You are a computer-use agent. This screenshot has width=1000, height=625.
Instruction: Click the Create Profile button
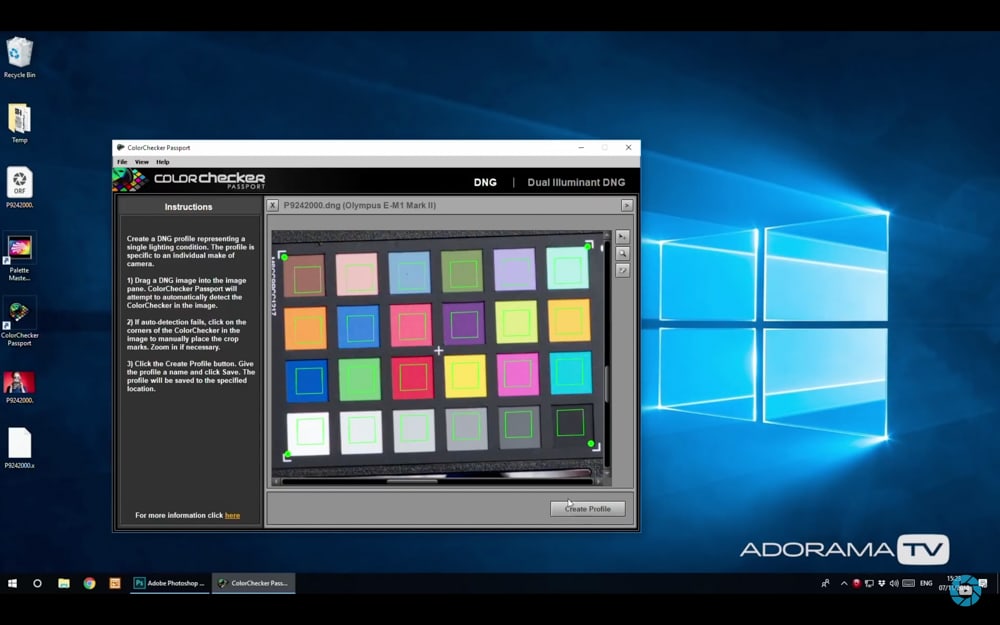pyautogui.click(x=587, y=509)
